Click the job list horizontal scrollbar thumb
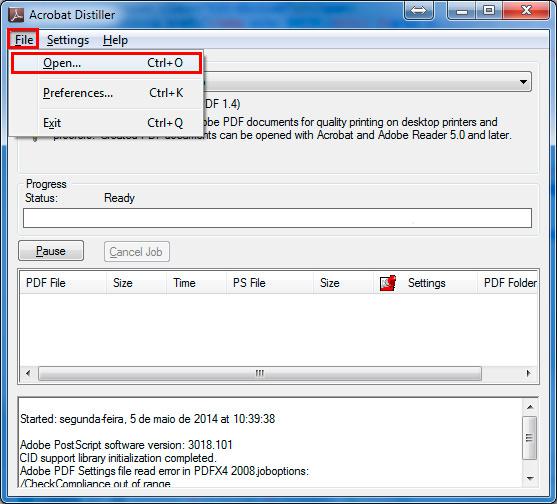 click(x=260, y=373)
